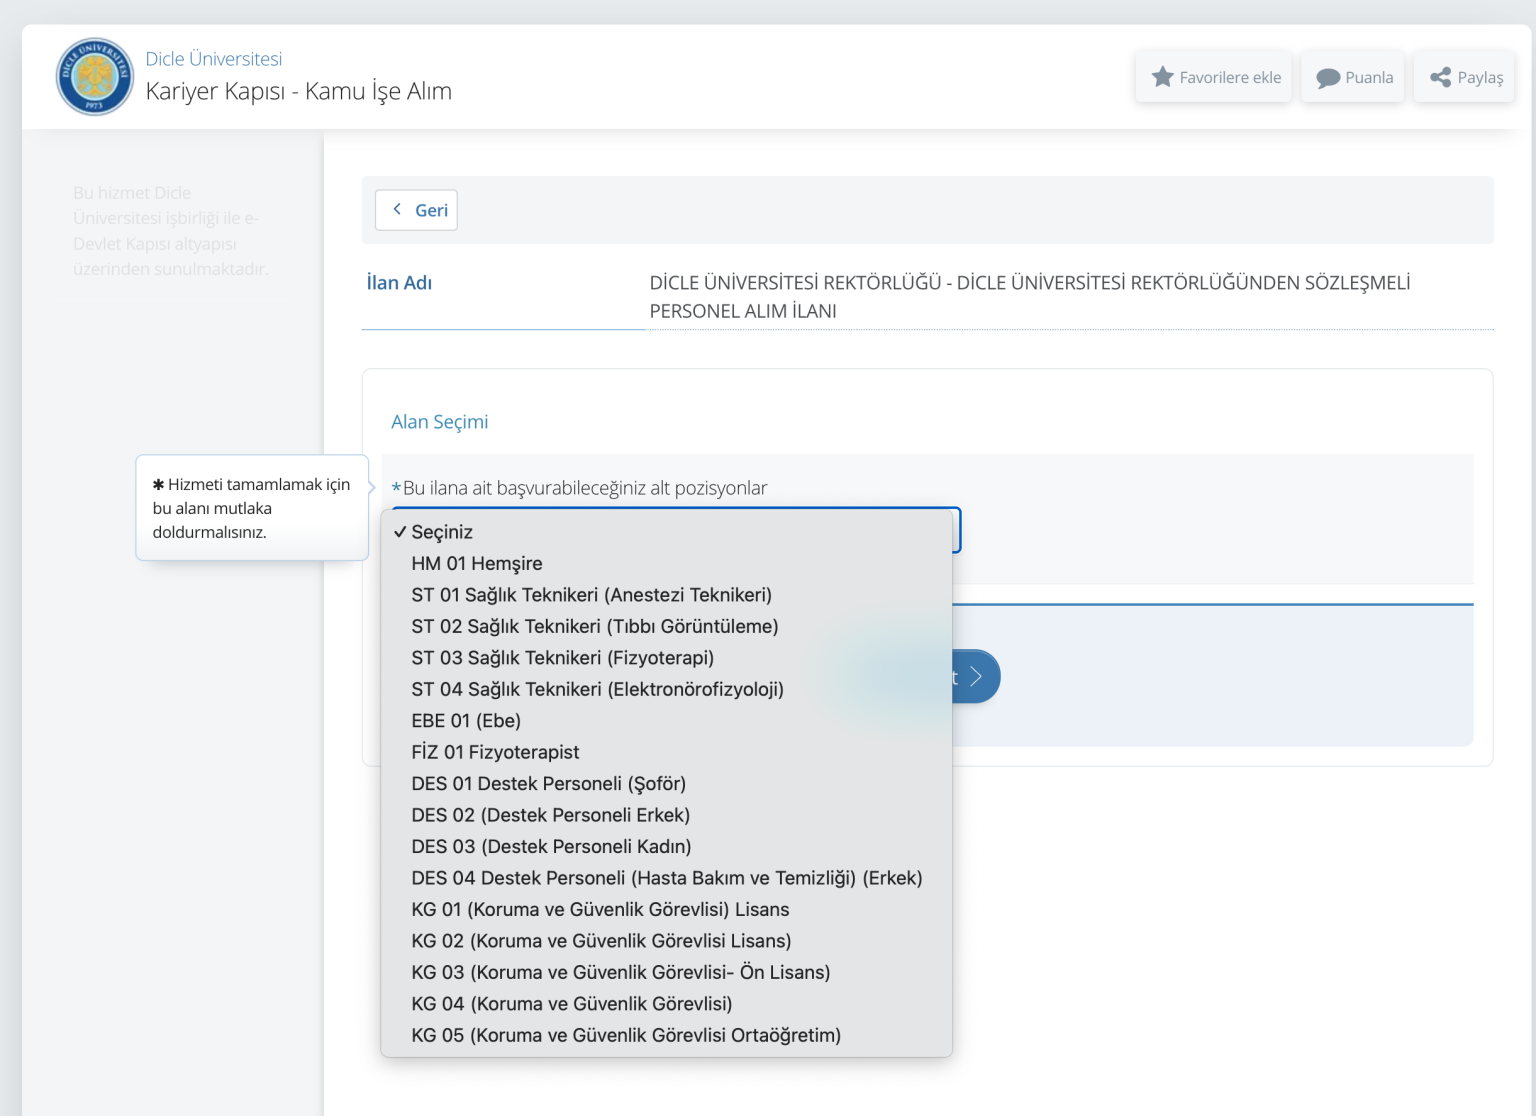Select EBE 01 (Ebe) option
1536x1116 pixels.
pos(466,721)
